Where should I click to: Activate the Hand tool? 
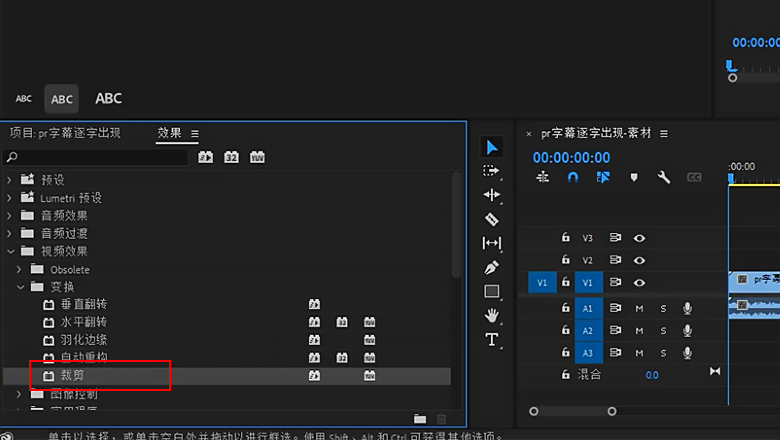491,315
